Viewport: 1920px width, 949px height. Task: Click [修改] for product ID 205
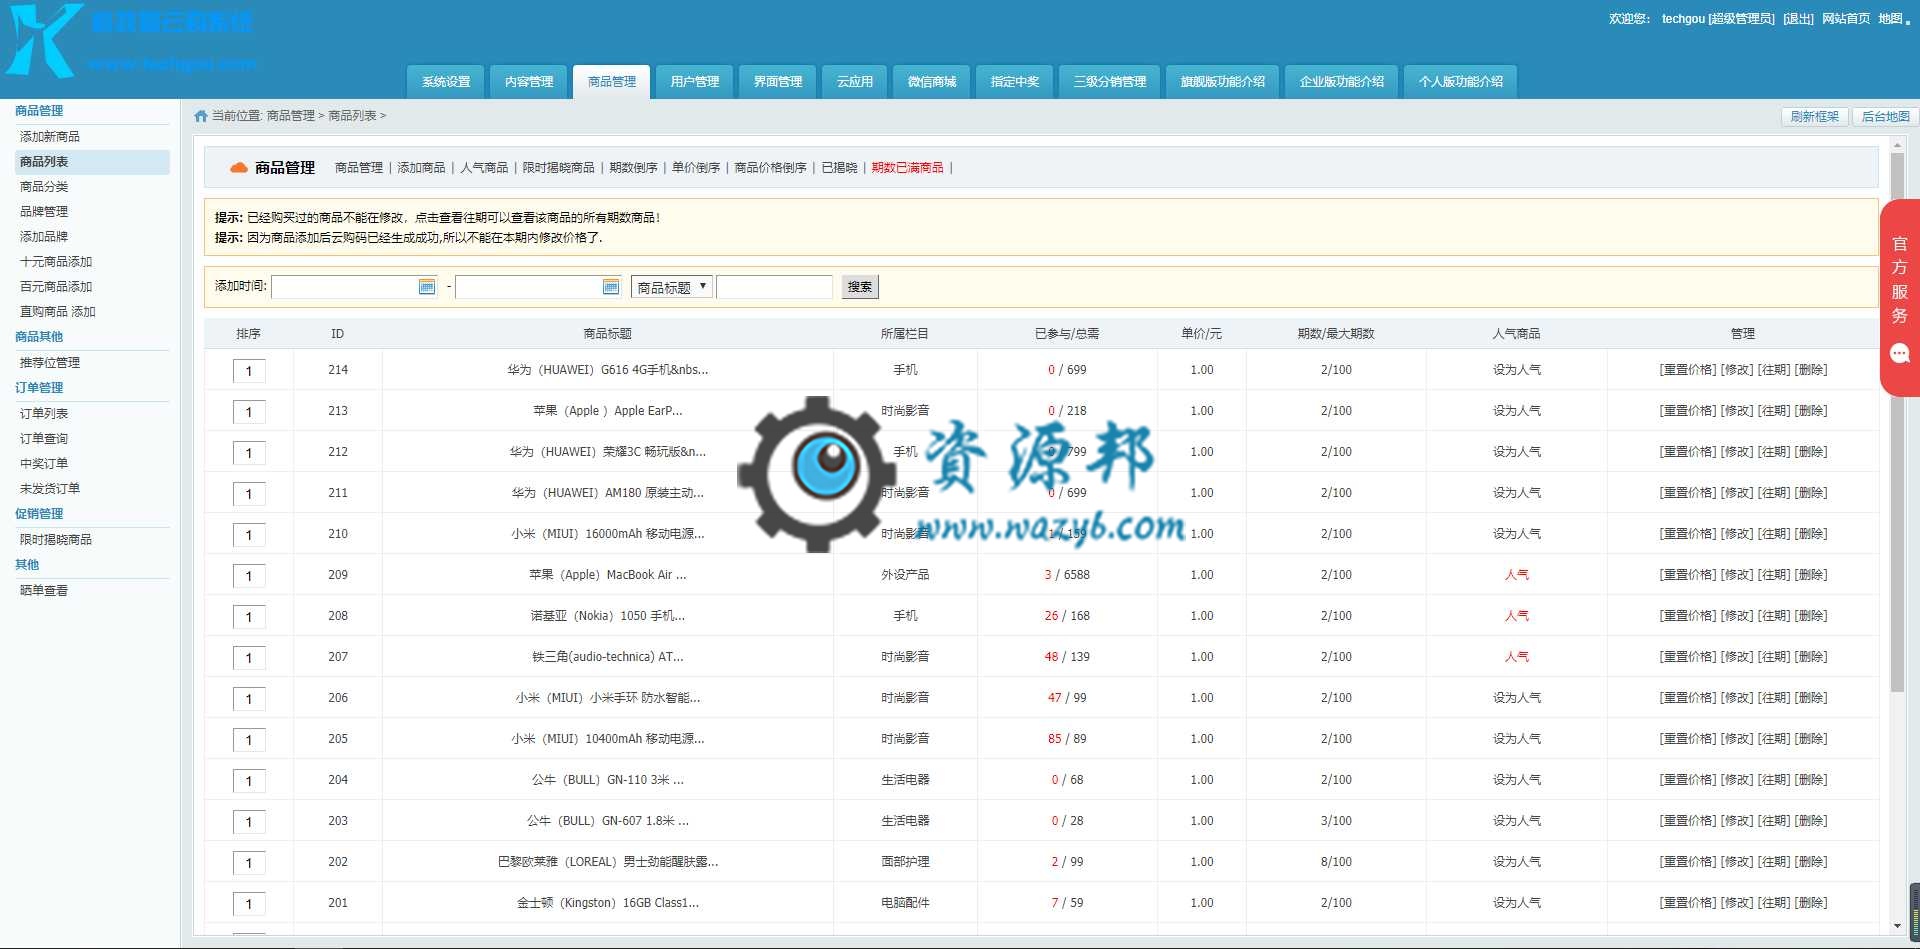(x=1737, y=739)
